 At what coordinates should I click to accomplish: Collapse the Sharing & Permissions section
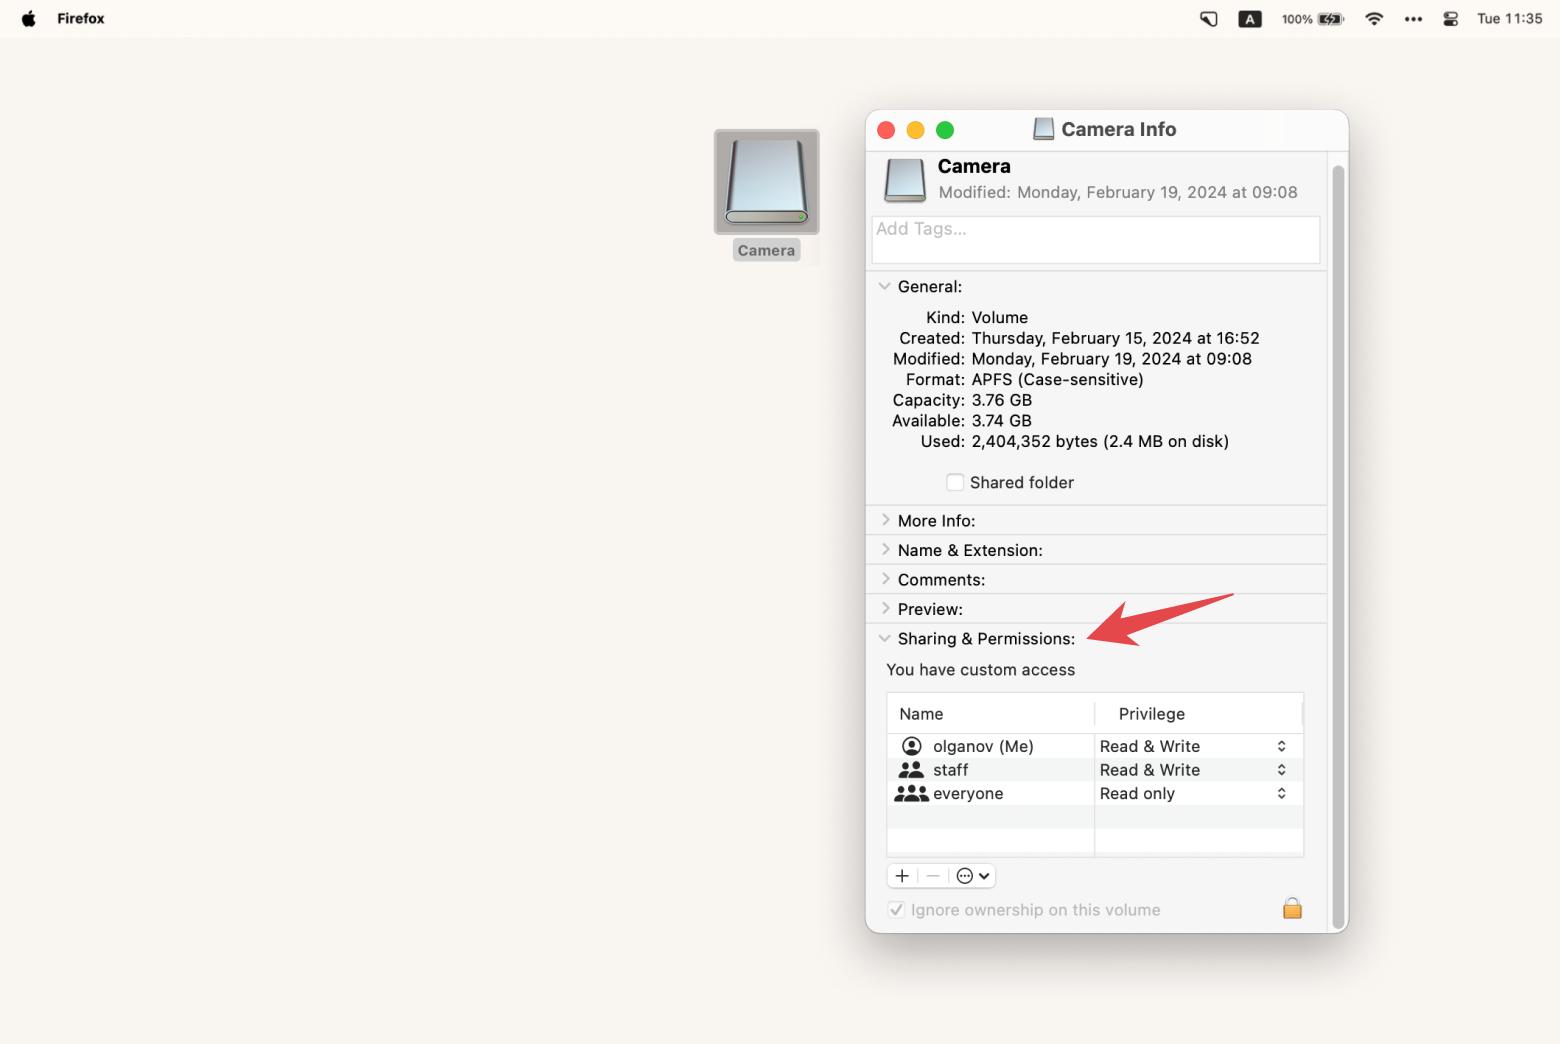pos(884,638)
